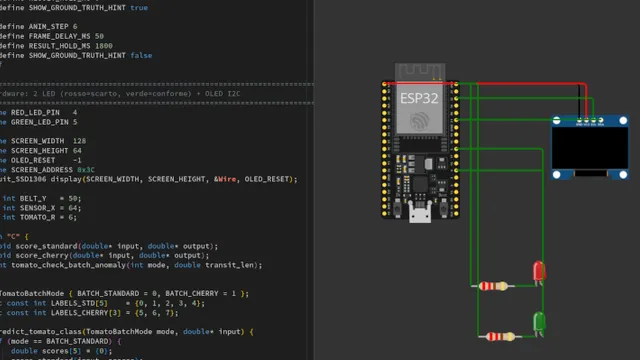Click the ESP32 chip label on the board
The image size is (640, 360).
point(419,98)
